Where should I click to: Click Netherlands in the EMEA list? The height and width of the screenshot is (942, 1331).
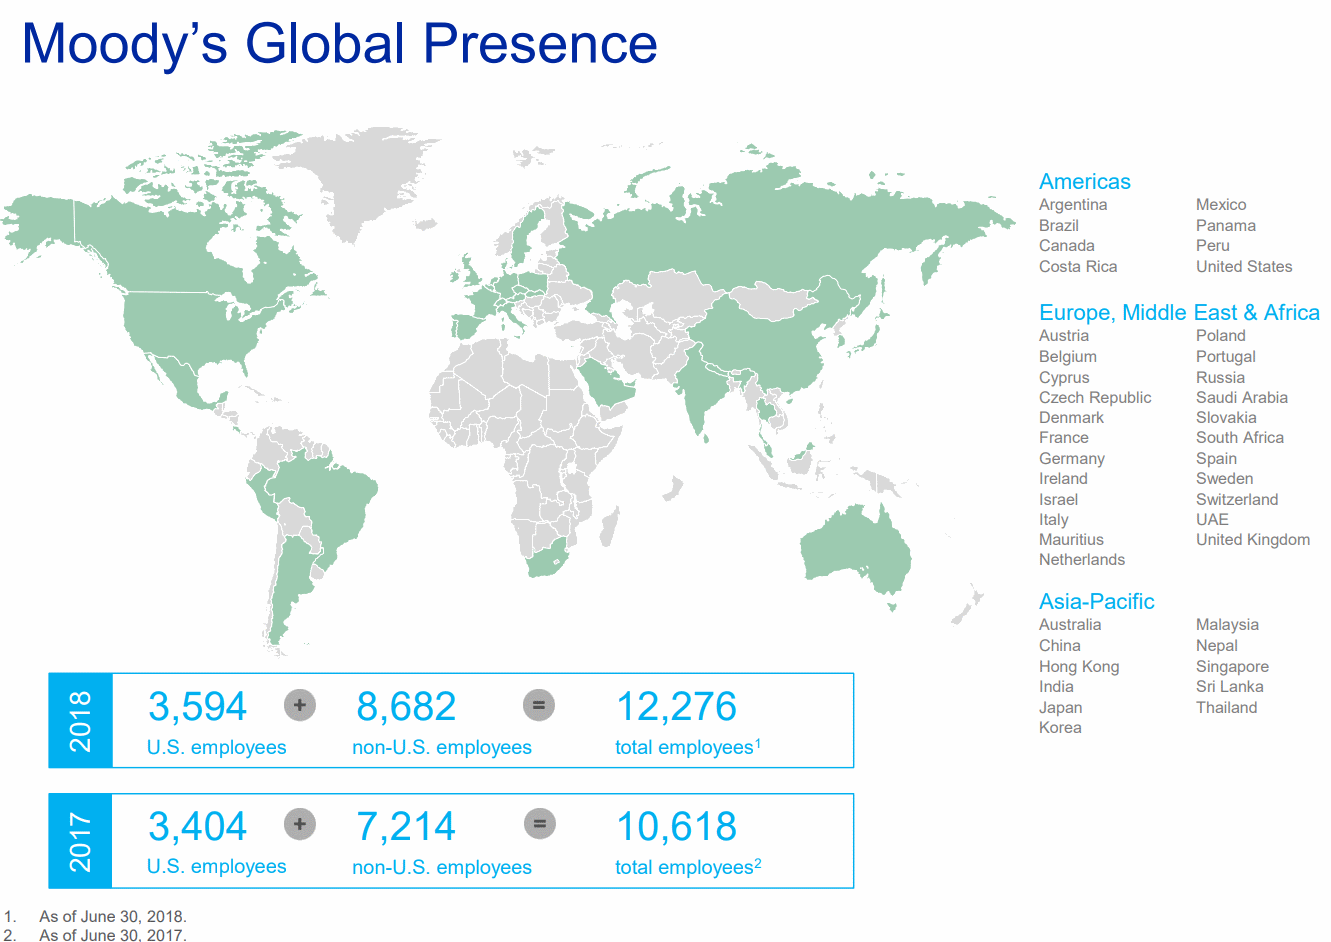tap(1082, 560)
